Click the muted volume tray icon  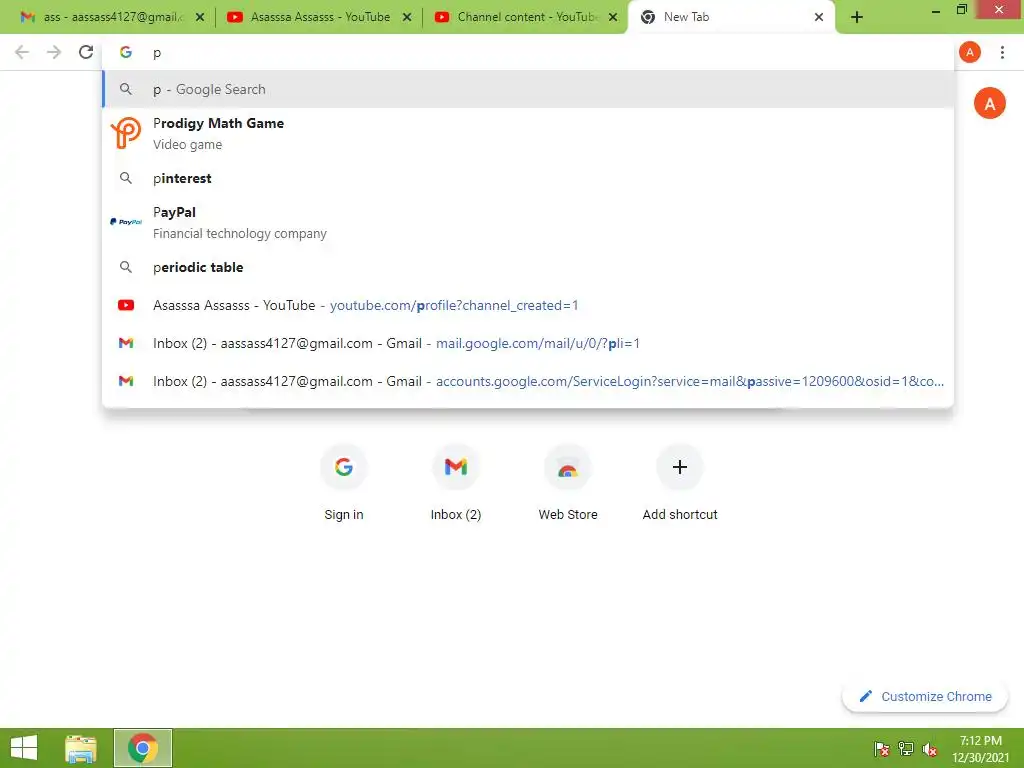(x=929, y=749)
